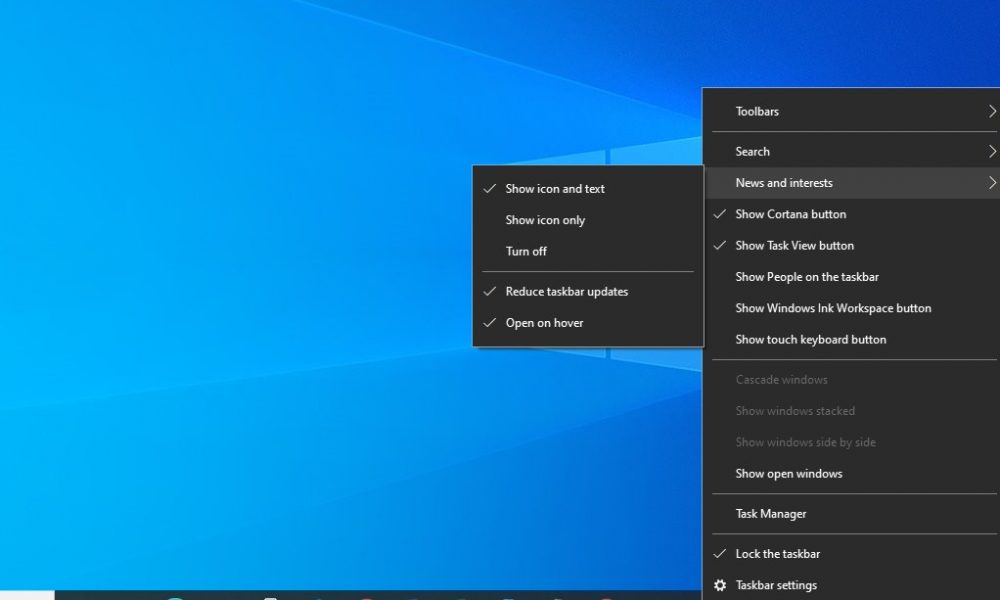Open the News and interests submenu
This screenshot has width=1000, height=600.
click(x=784, y=183)
